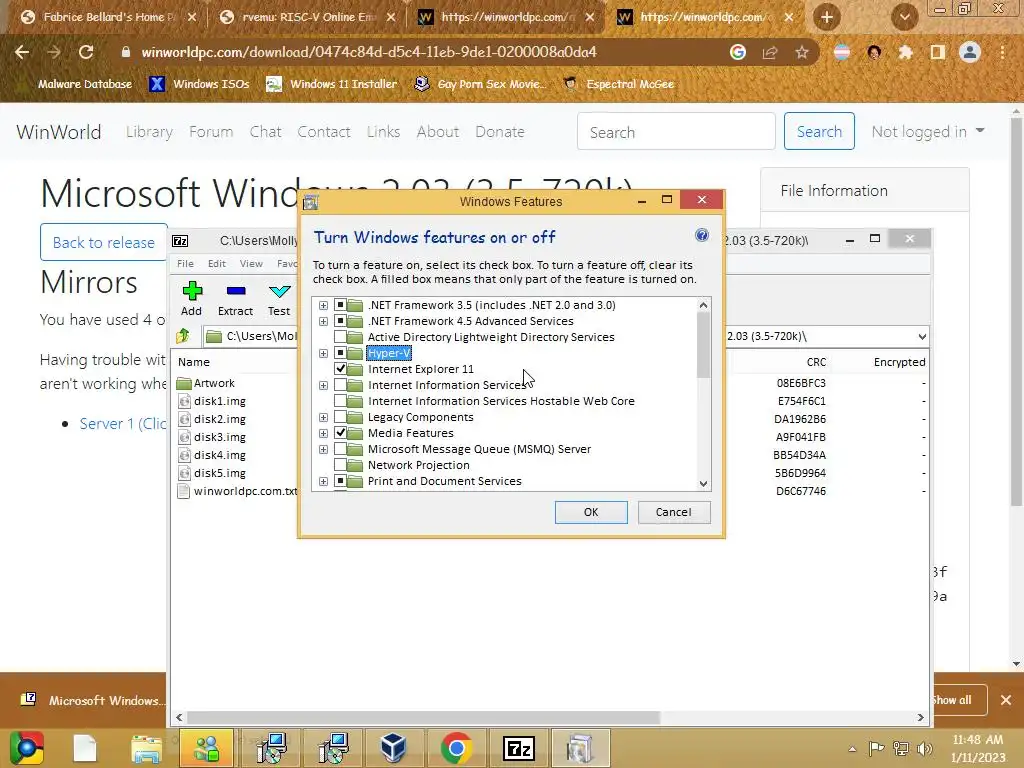Open WinWorld Library nav link
The height and width of the screenshot is (768, 1024).
(149, 132)
